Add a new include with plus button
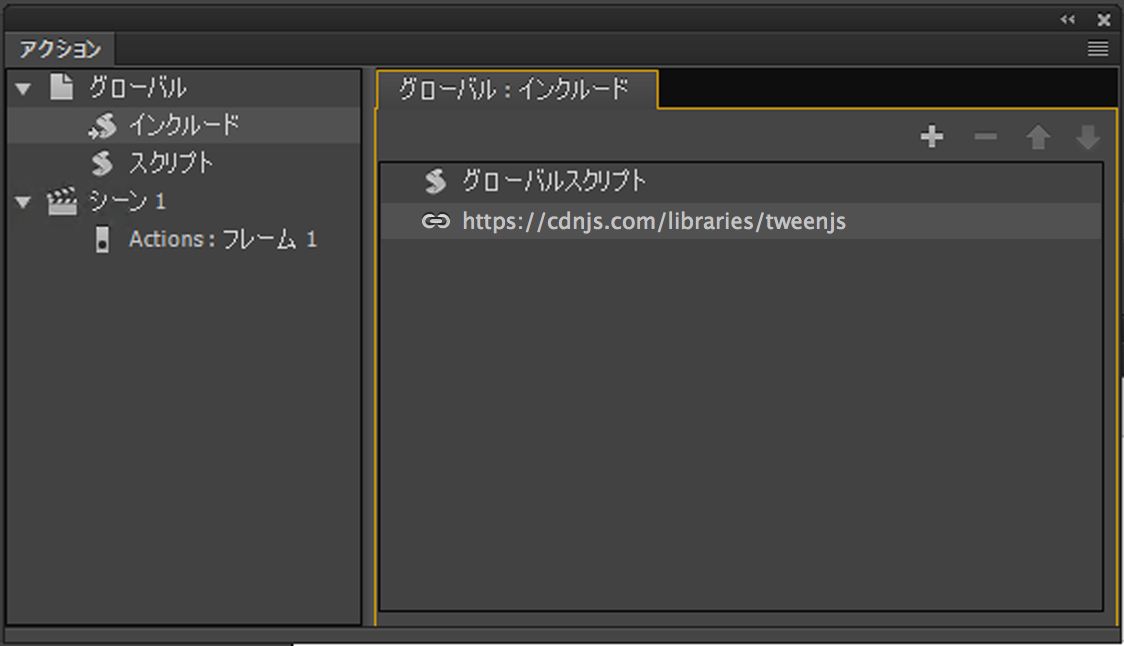The height and width of the screenshot is (646, 1124). point(932,136)
